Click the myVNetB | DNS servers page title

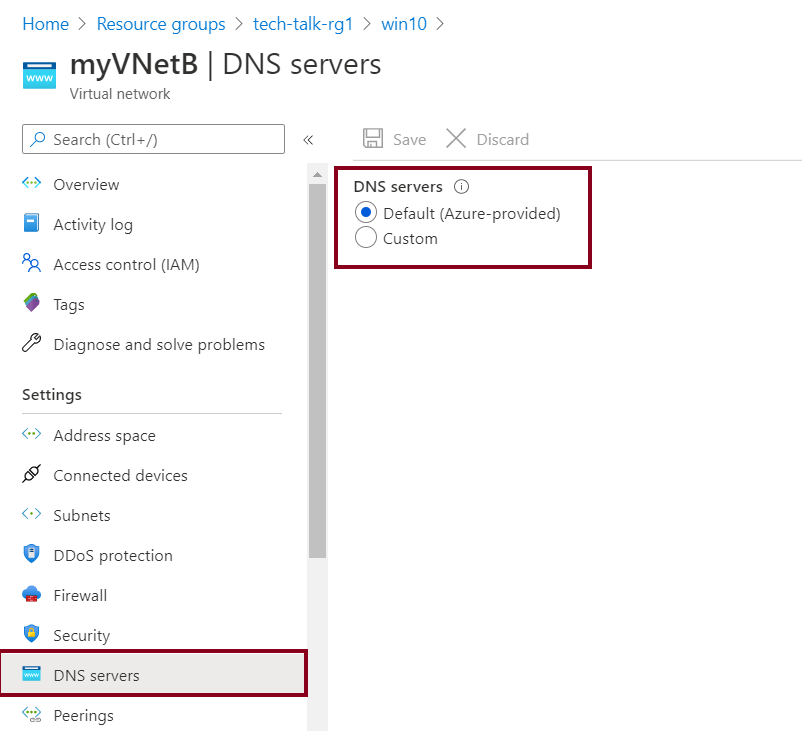[x=226, y=64]
